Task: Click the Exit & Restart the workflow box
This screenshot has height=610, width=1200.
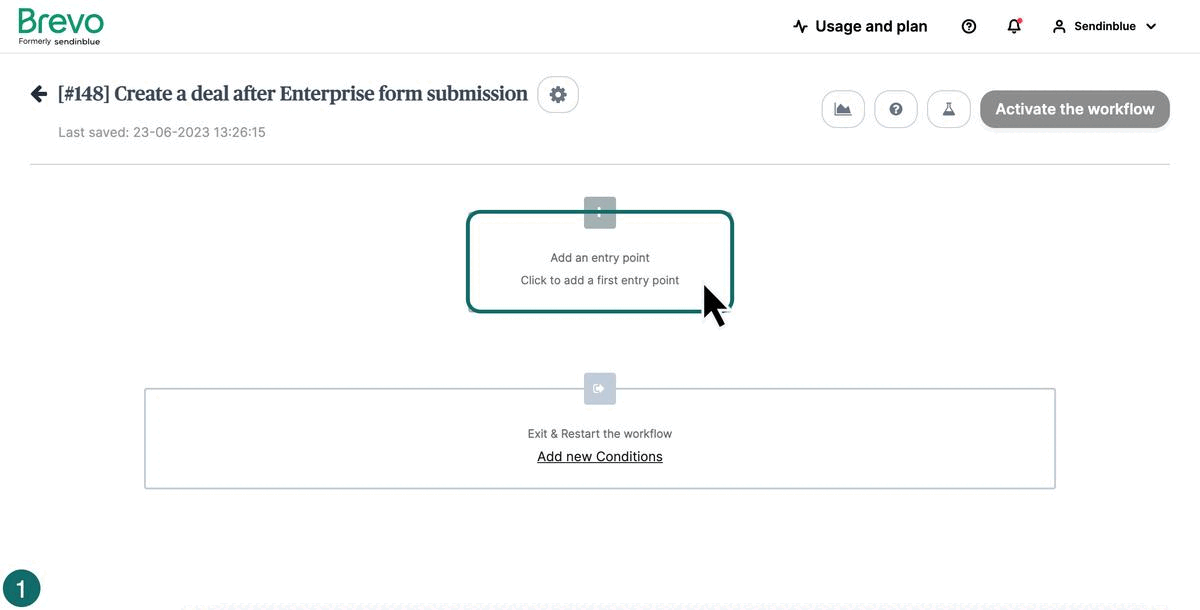Action: pos(600,434)
